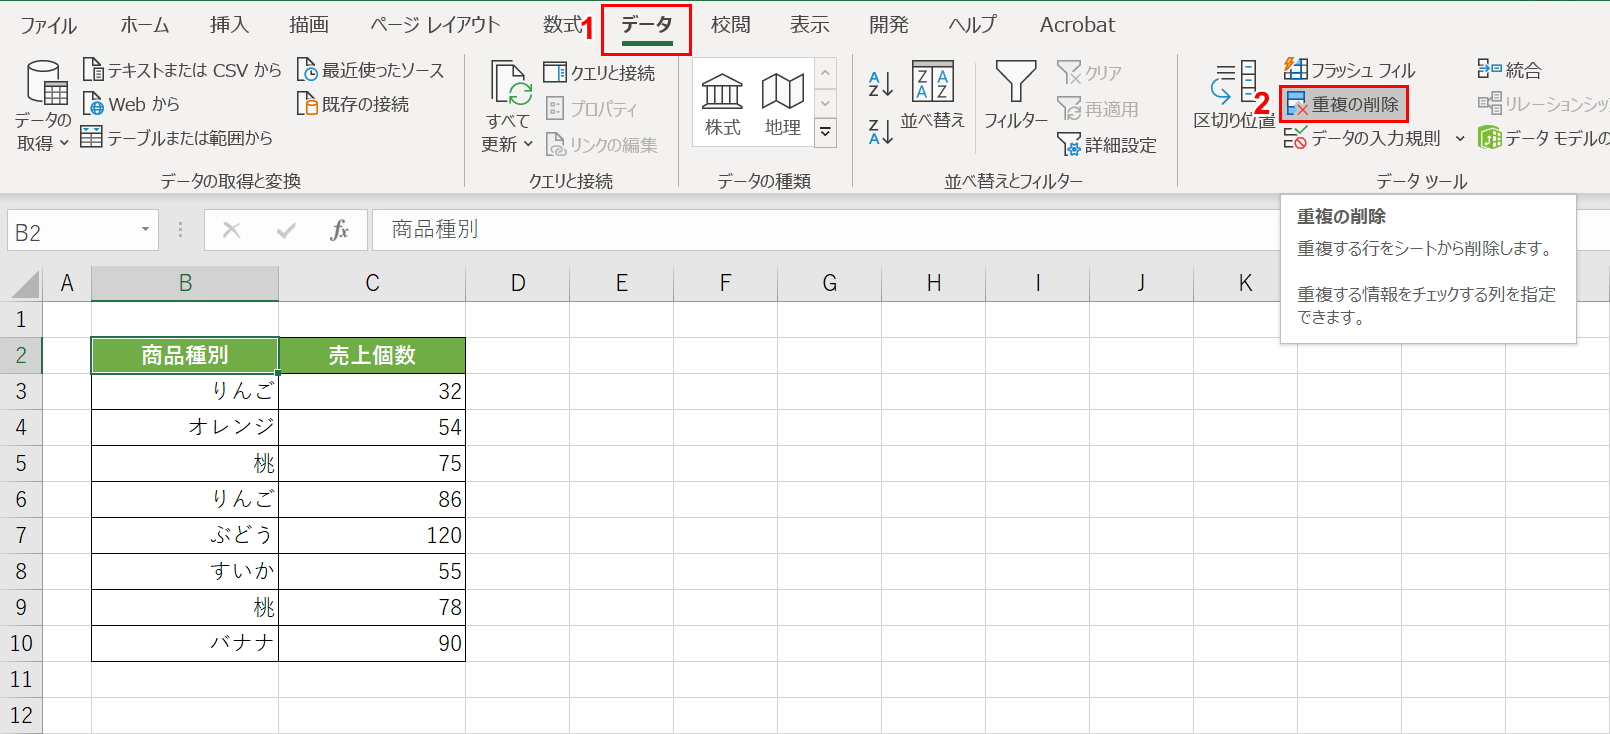
Task: Select the 株式 data type
Action: click(722, 104)
